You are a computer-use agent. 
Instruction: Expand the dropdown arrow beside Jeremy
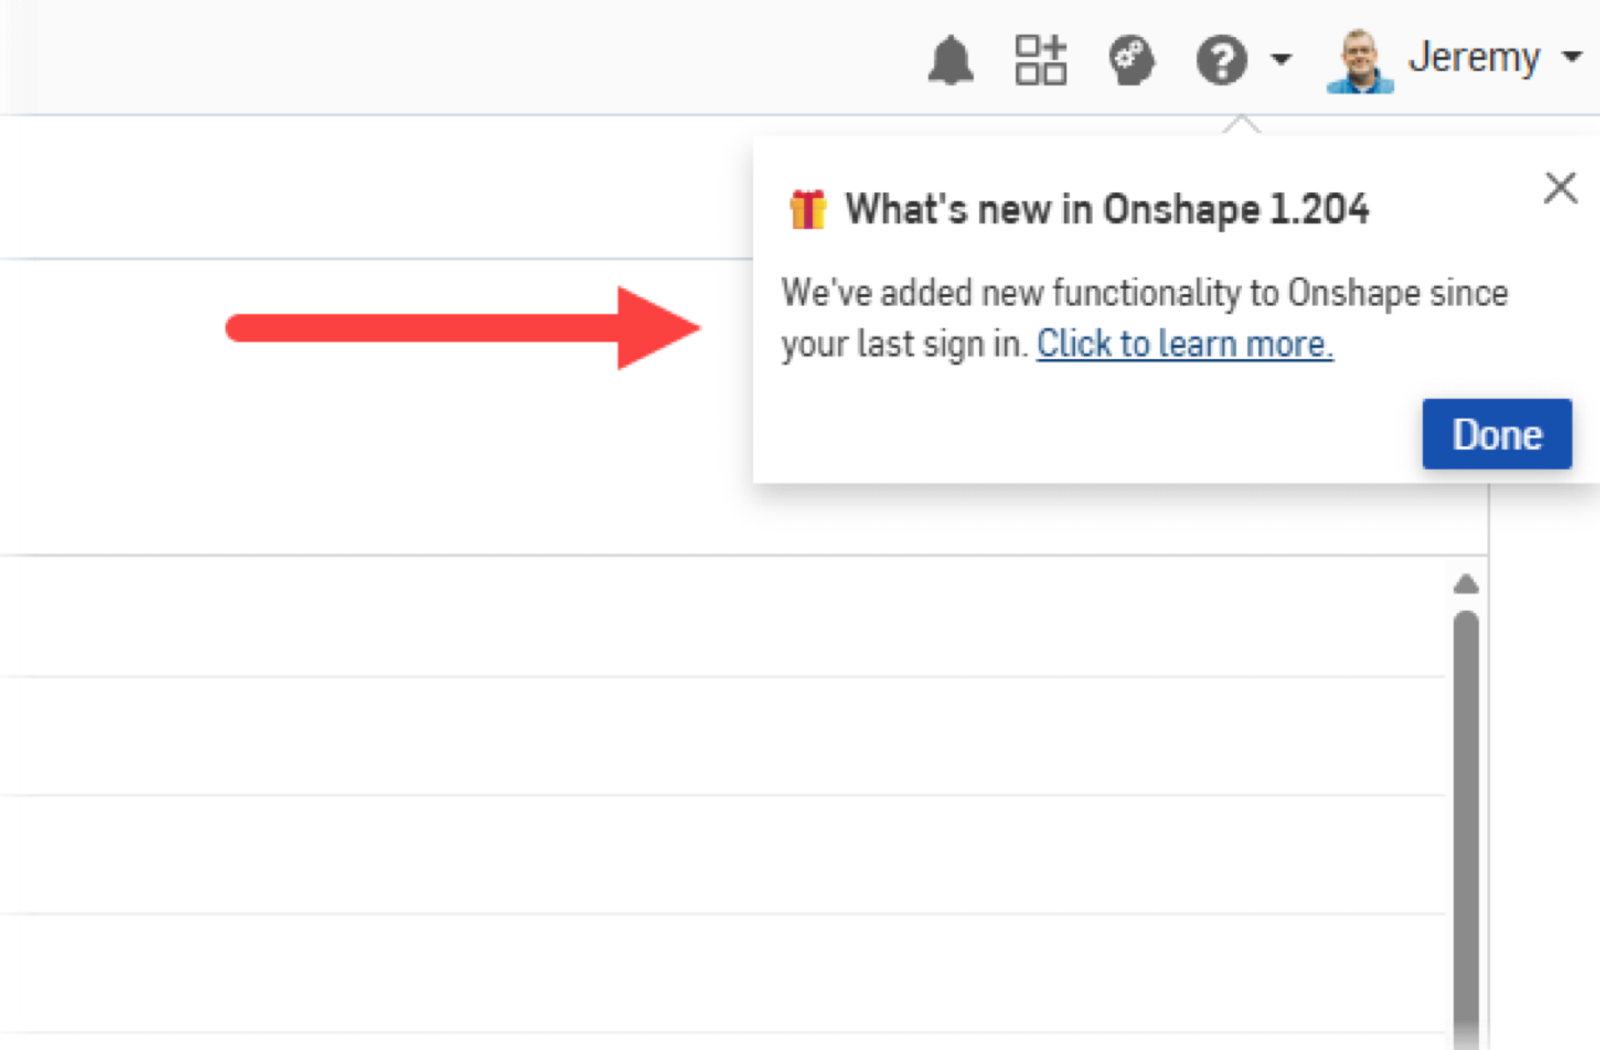[1572, 57]
